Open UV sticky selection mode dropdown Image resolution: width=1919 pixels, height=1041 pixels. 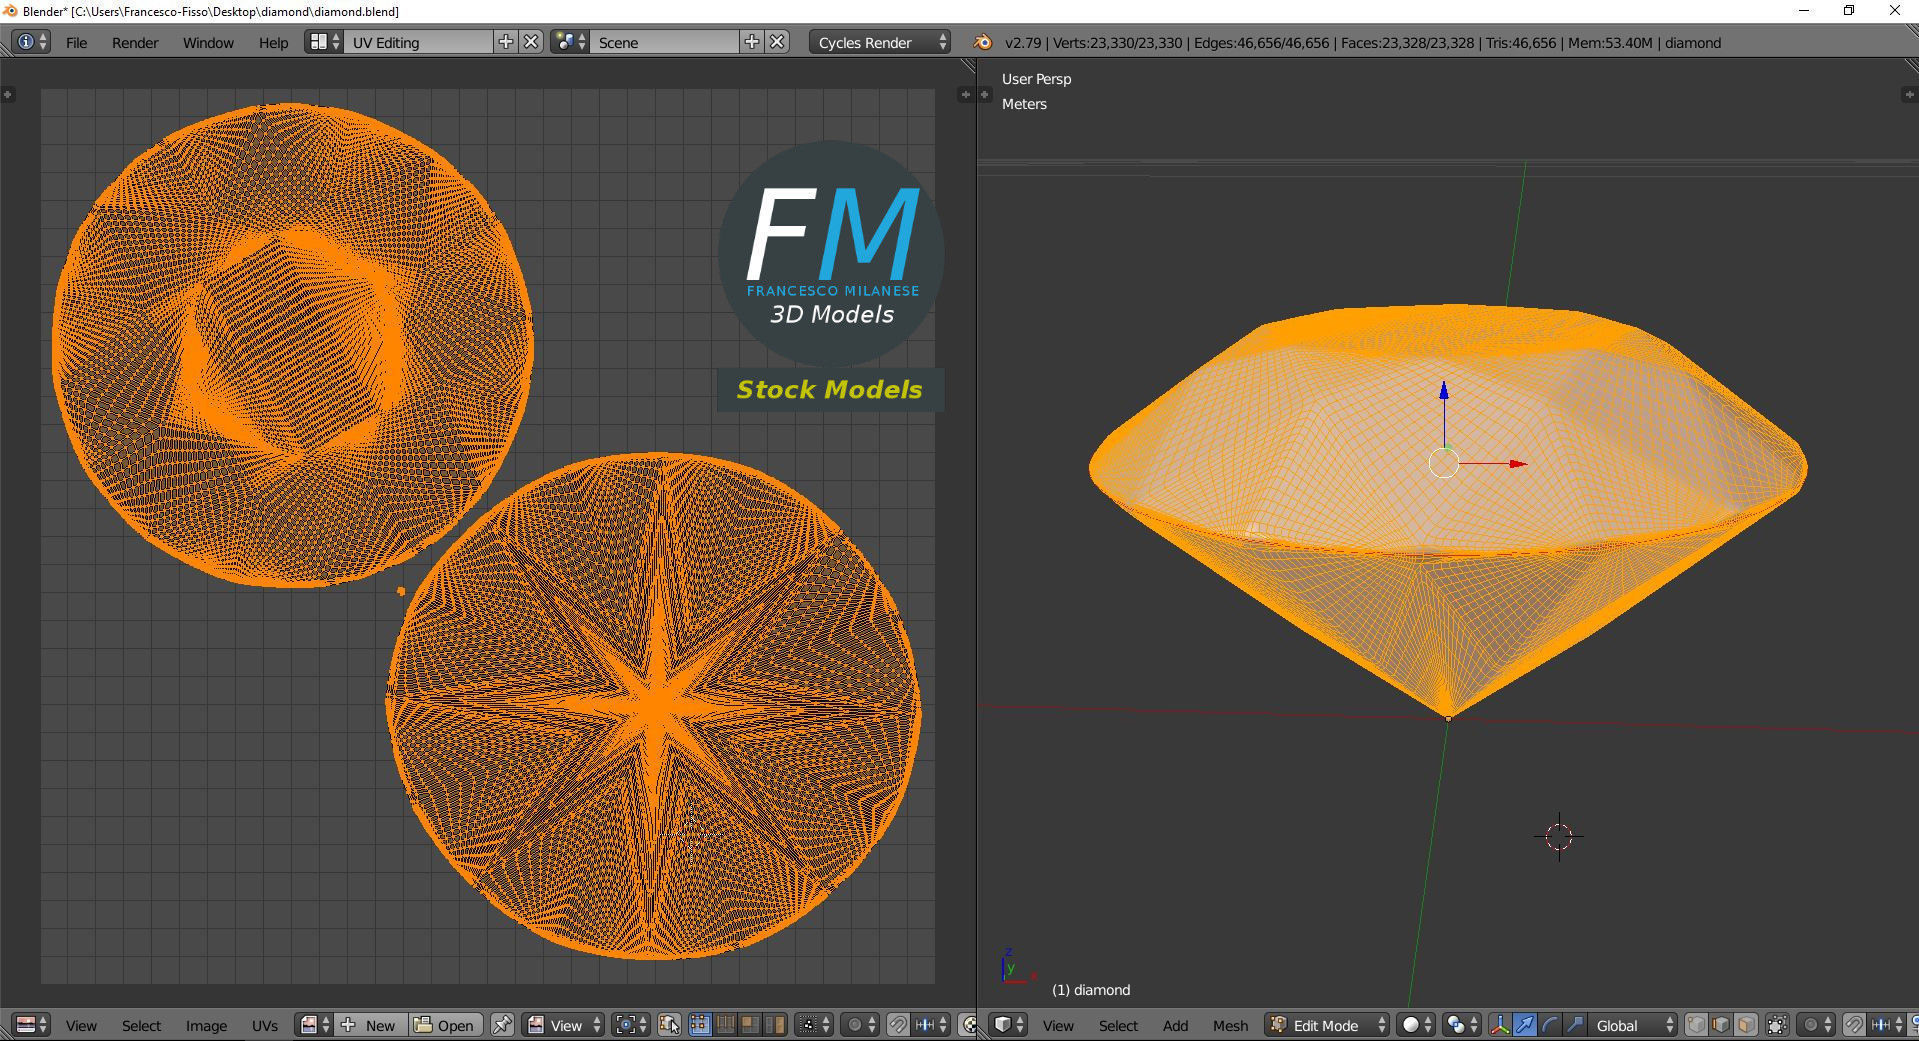pos(815,1025)
